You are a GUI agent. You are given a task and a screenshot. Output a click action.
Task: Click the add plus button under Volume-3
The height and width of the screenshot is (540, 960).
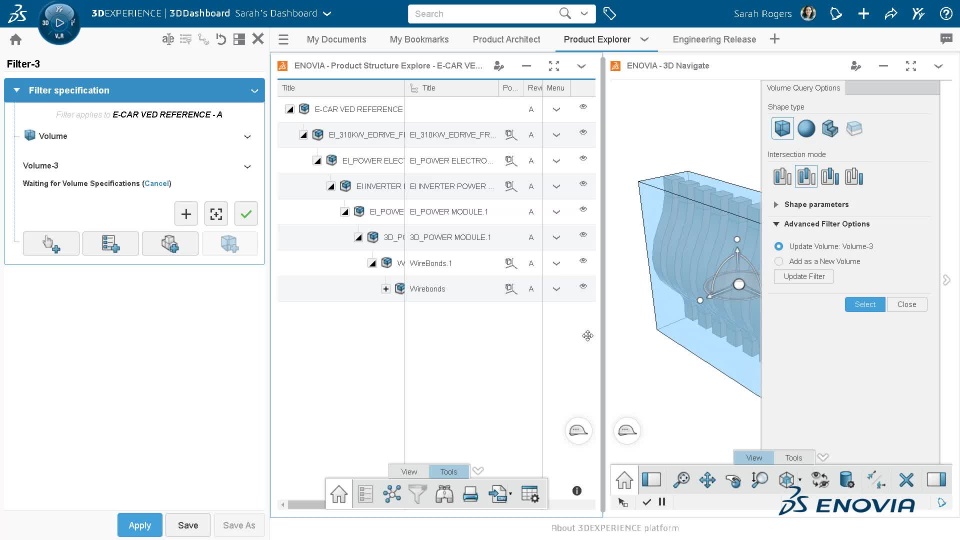click(186, 214)
